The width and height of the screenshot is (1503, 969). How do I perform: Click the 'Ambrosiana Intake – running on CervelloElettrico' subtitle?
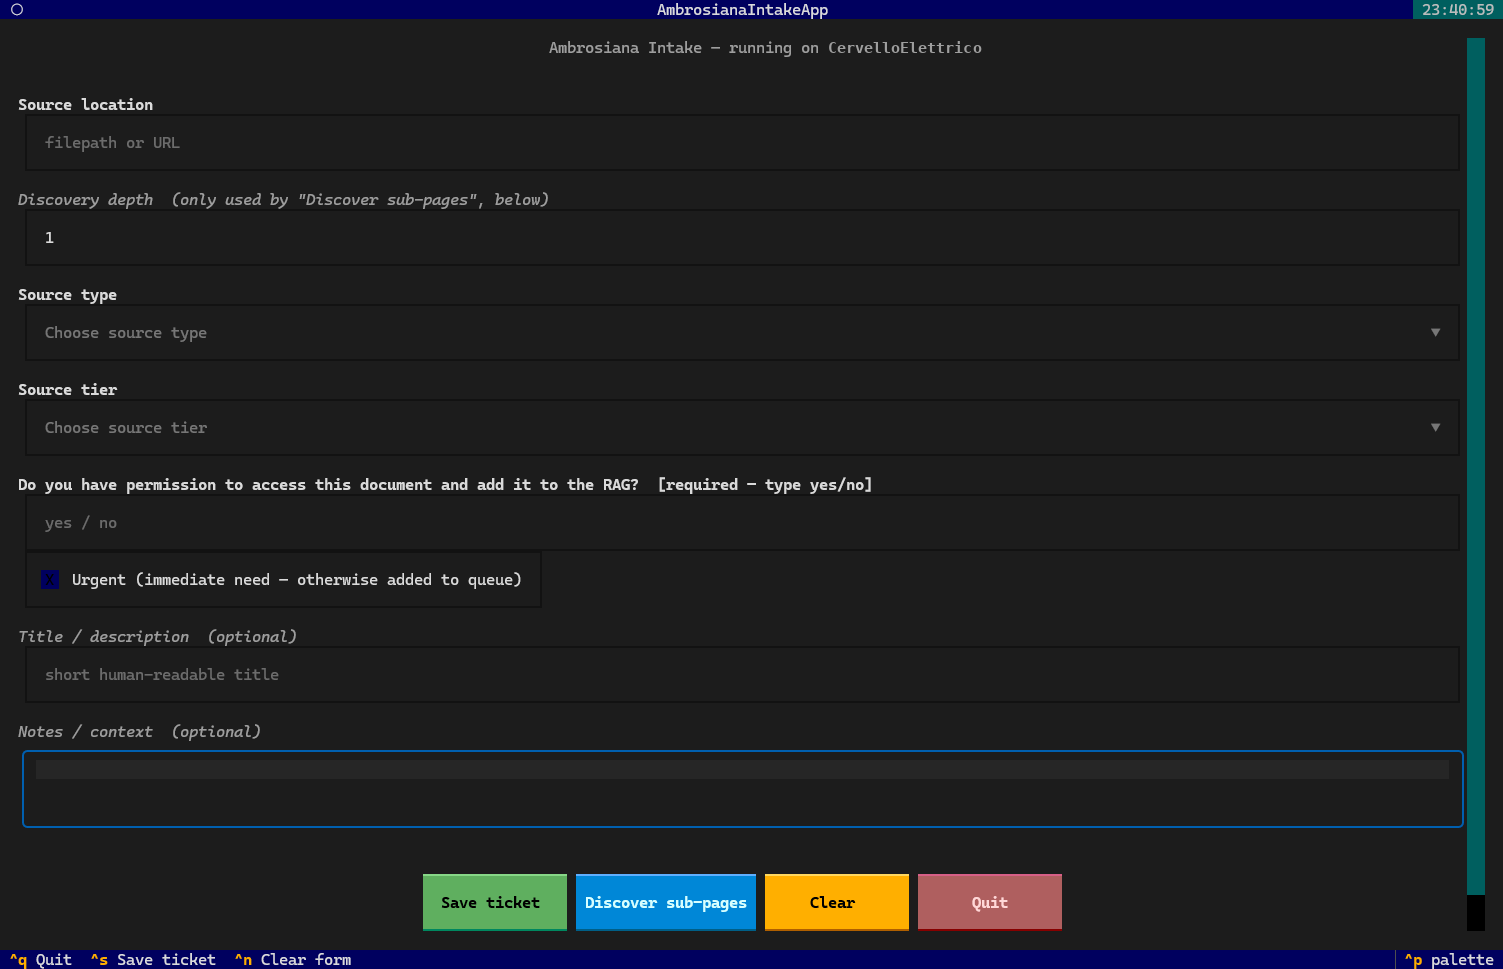765,48
